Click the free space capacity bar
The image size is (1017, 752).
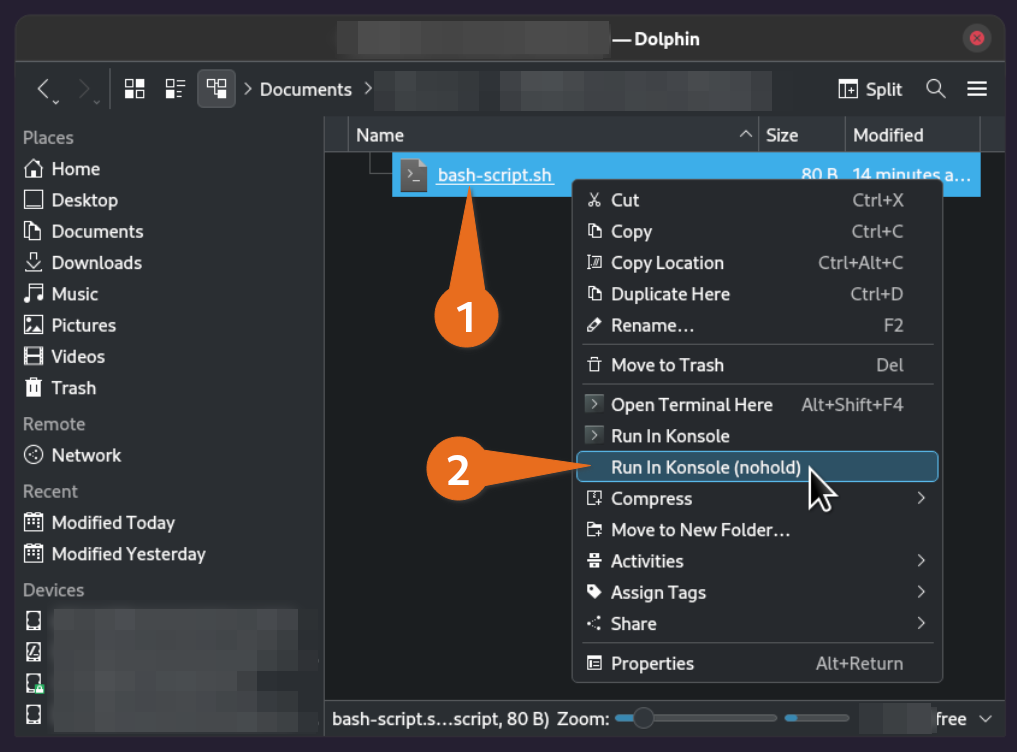816,718
